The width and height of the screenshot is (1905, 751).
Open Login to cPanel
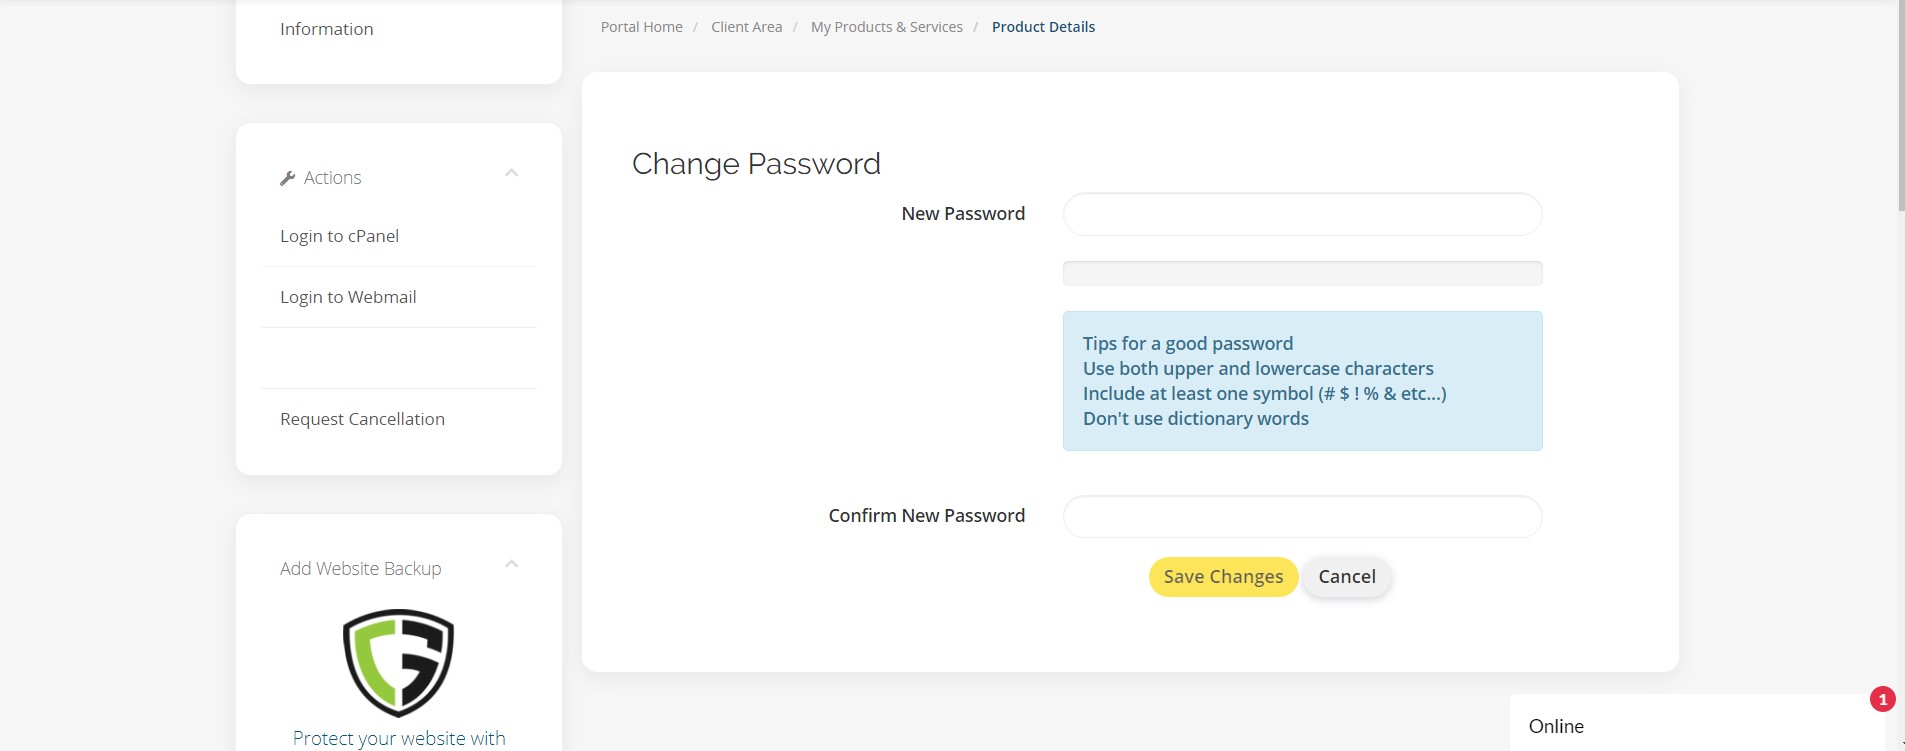point(339,236)
